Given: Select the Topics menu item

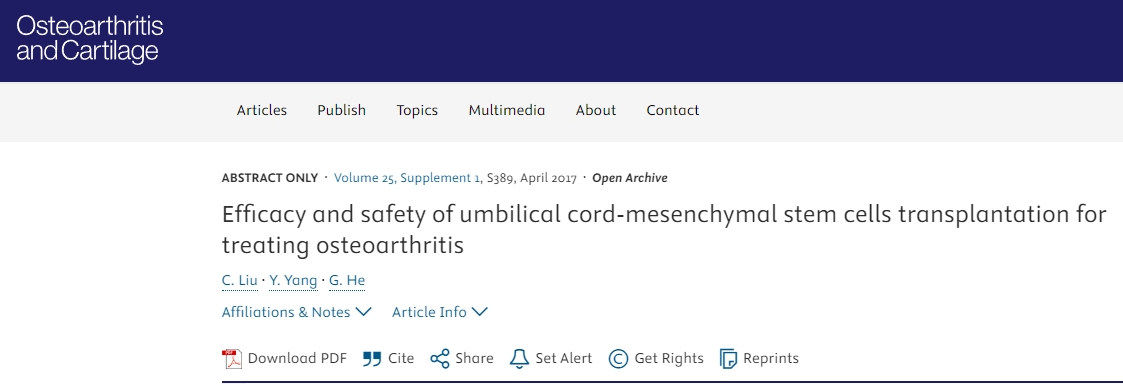Looking at the screenshot, I should click(x=418, y=110).
